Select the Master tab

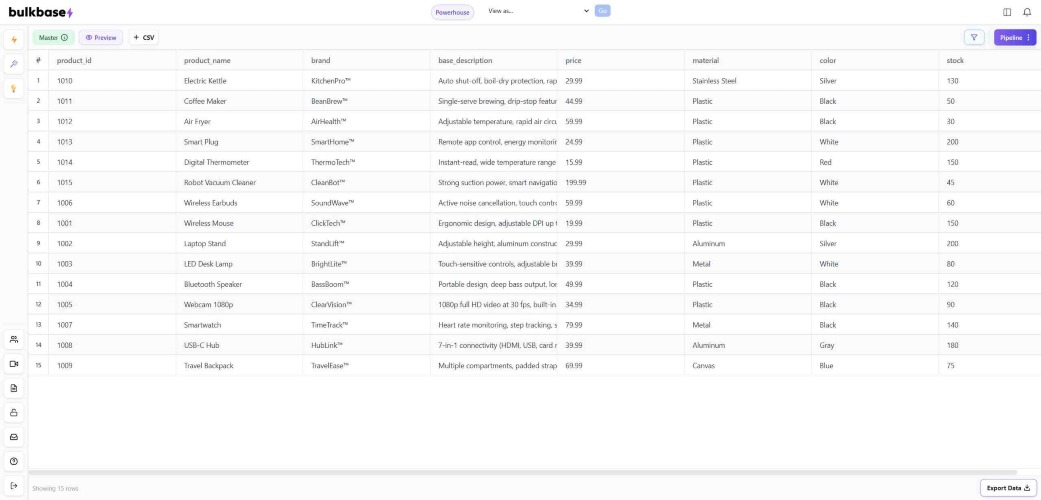pyautogui.click(x=53, y=38)
